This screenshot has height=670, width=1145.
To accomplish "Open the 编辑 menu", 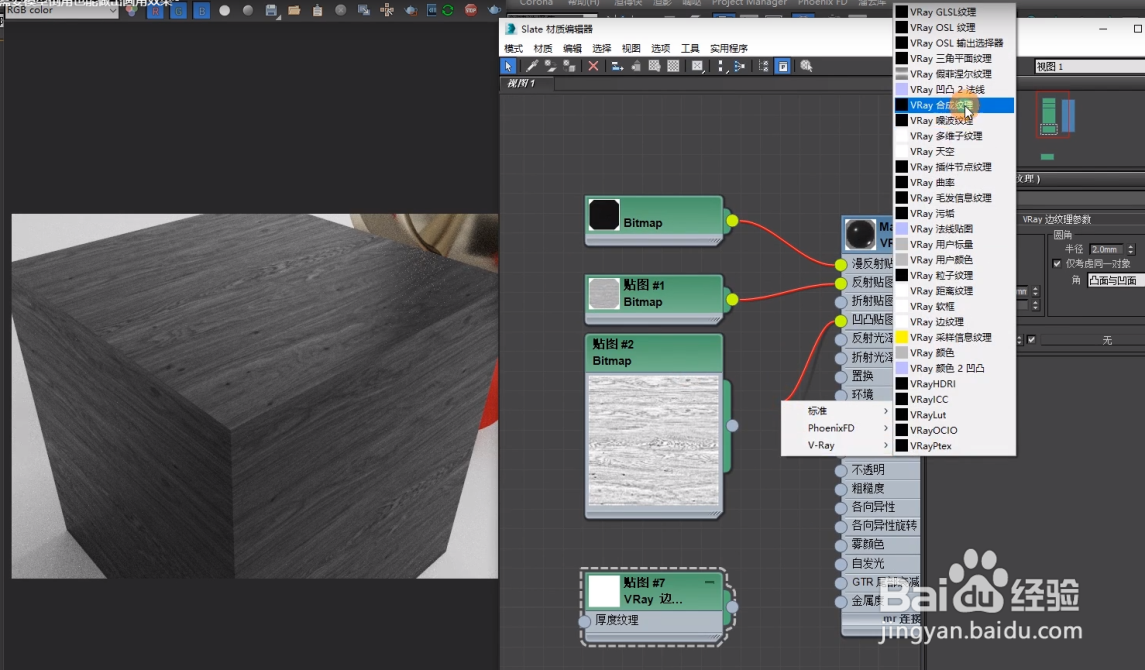I will point(572,48).
